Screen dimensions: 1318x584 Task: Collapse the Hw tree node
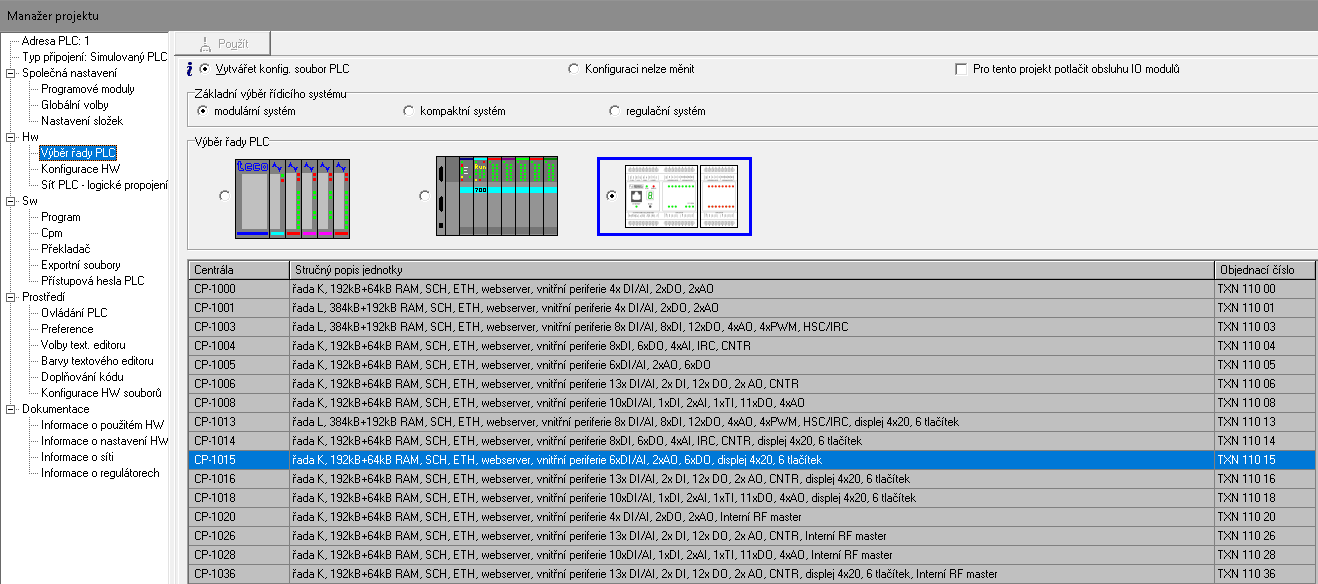[11, 137]
